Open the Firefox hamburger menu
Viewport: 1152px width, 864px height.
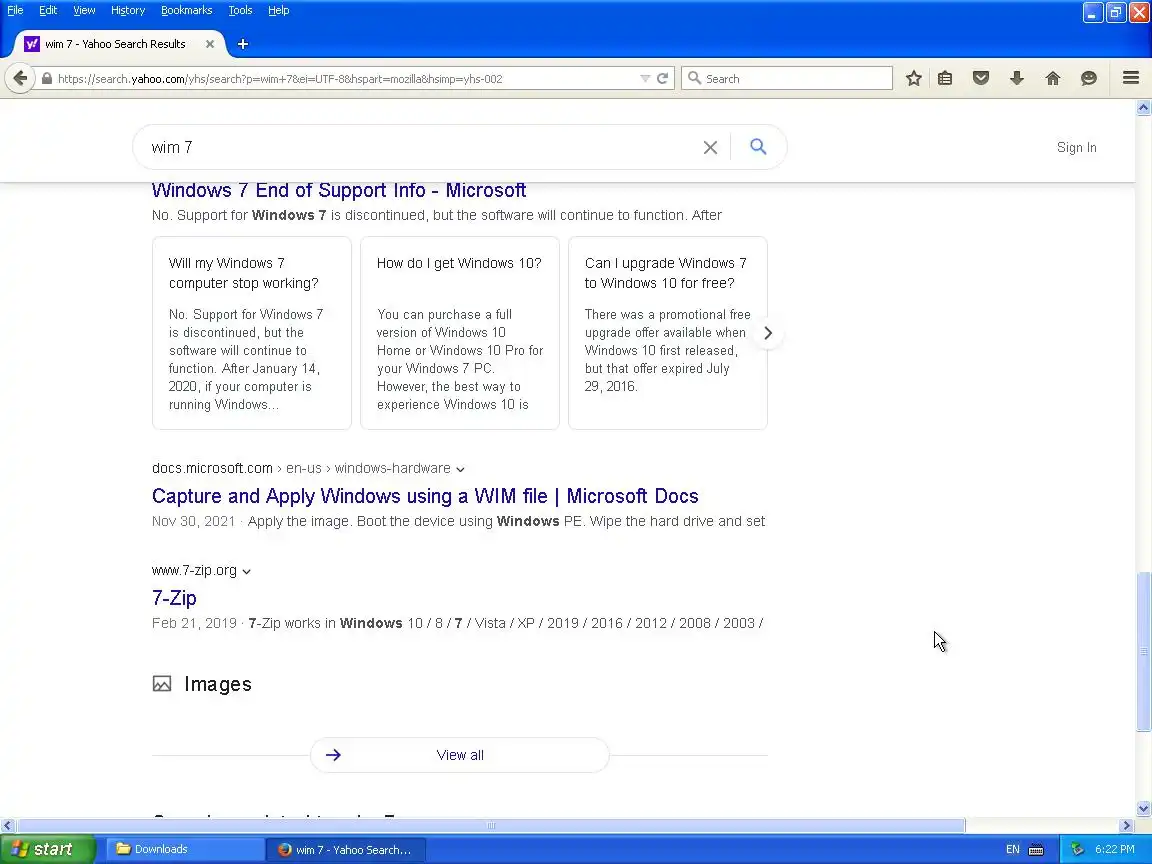[1131, 78]
